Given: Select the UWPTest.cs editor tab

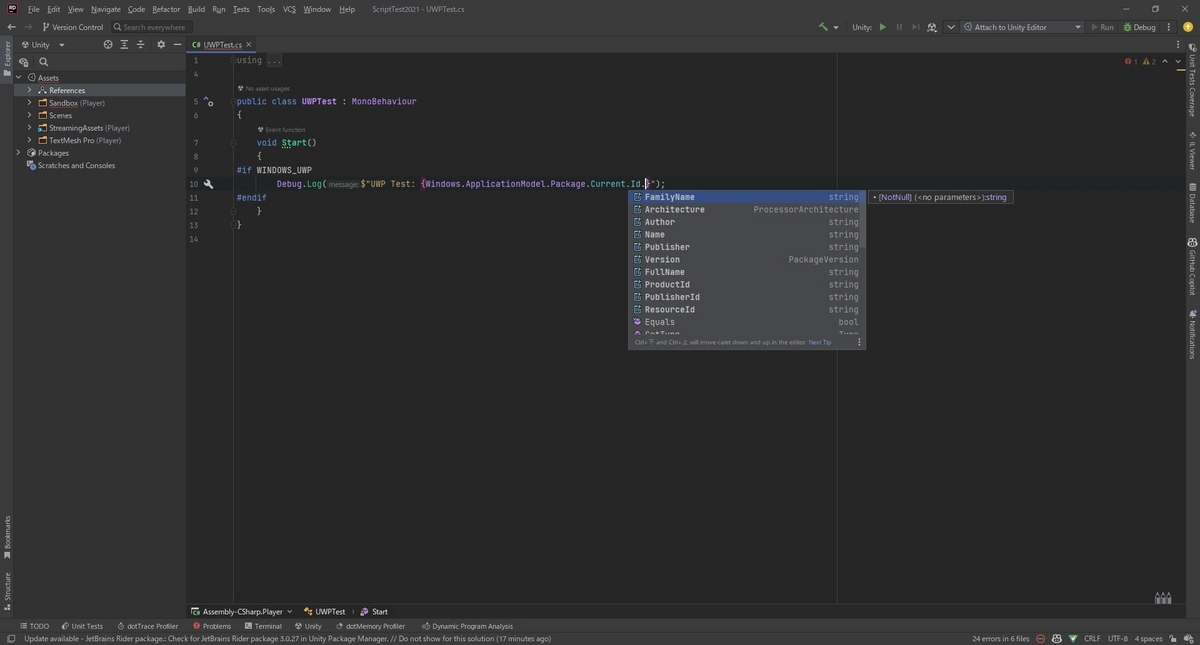Looking at the screenshot, I should (x=222, y=44).
